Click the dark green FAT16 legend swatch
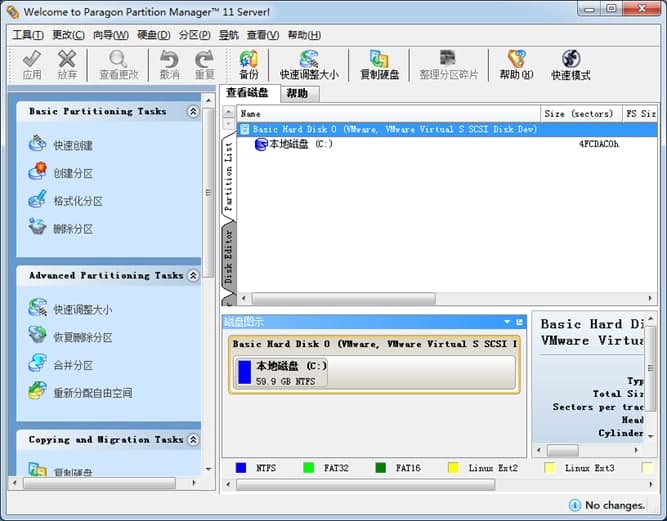This screenshot has width=667, height=521. pos(381,468)
